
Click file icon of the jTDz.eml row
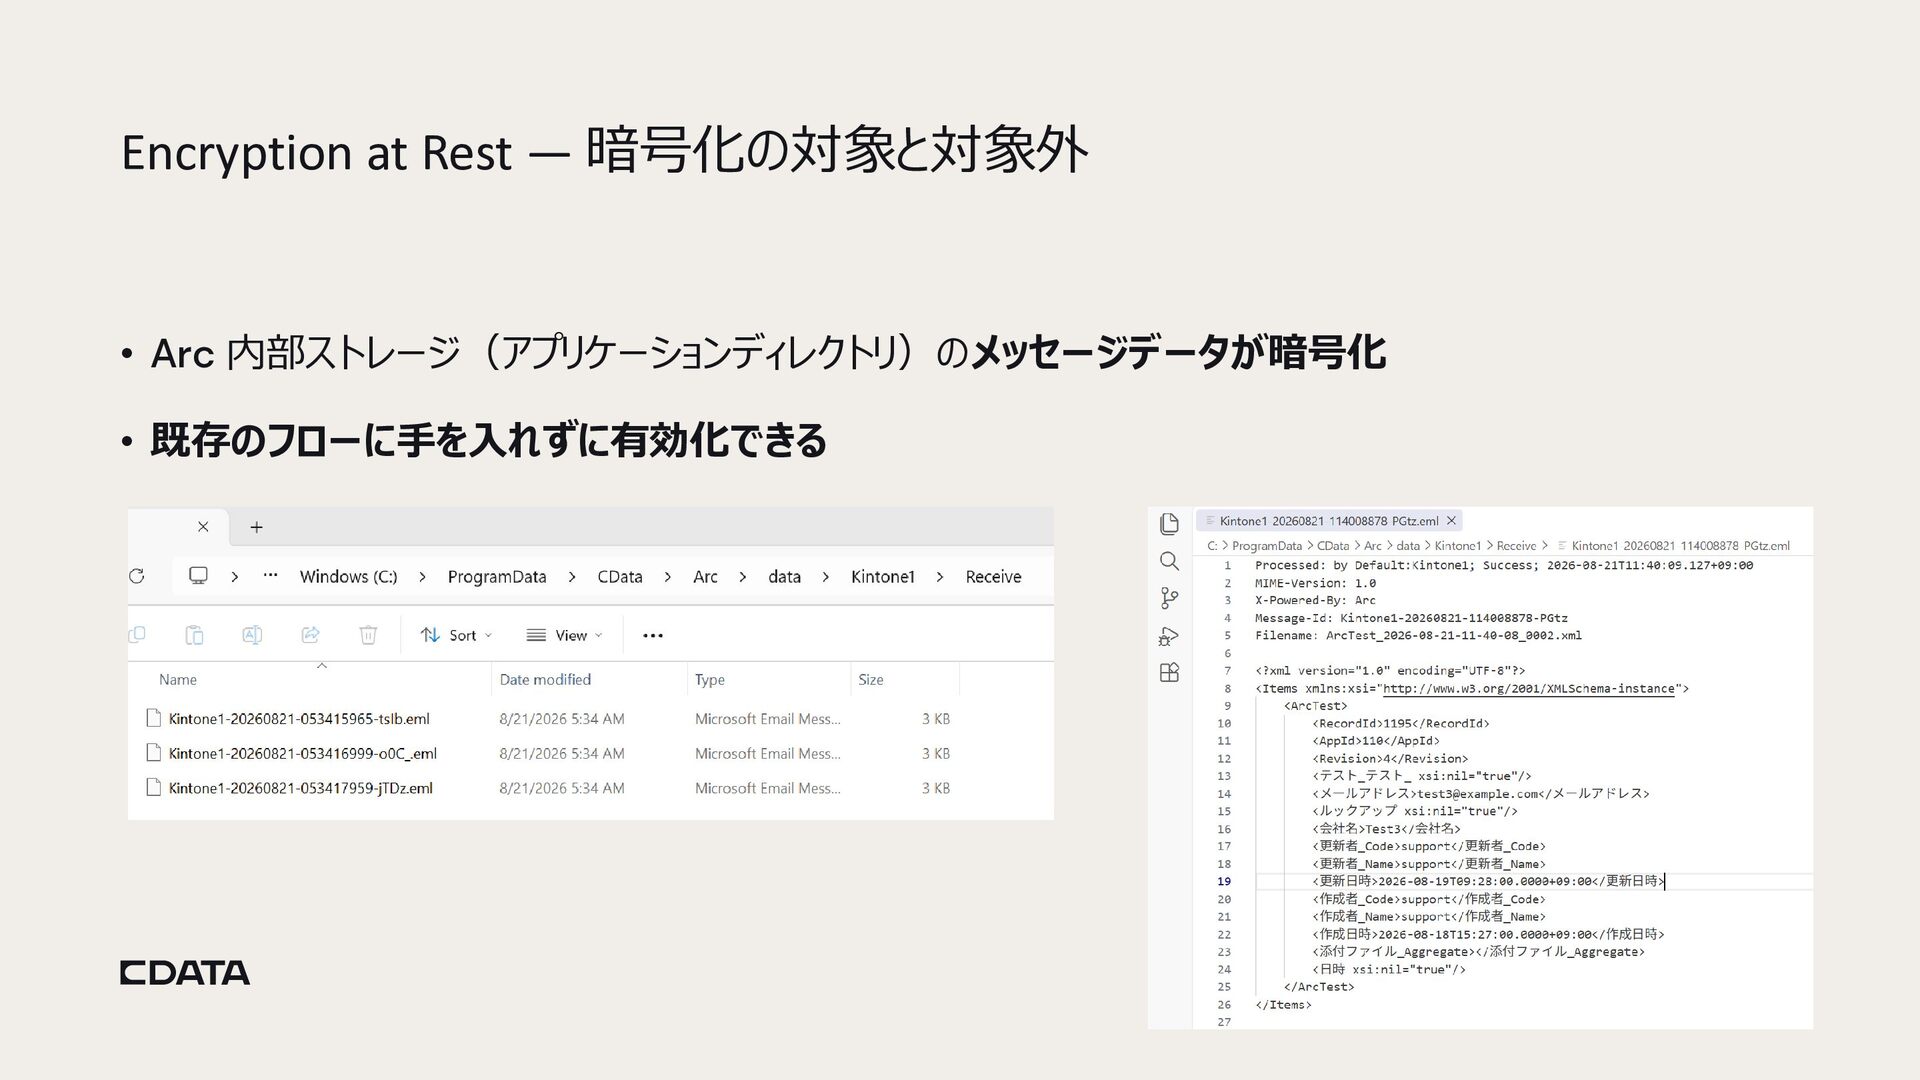[x=154, y=788]
